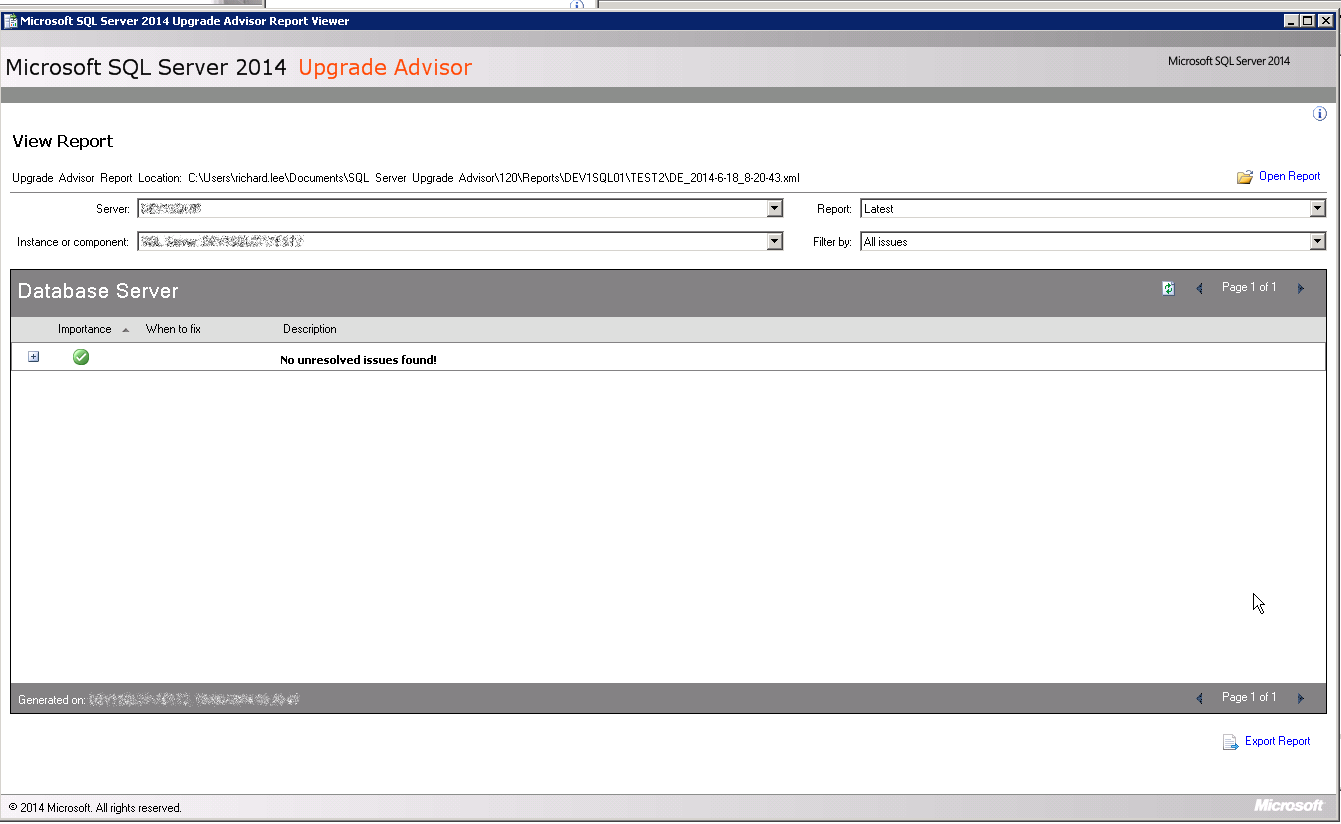Maximize the Report Viewer window
This screenshot has height=824, width=1341.
tap(1308, 20)
